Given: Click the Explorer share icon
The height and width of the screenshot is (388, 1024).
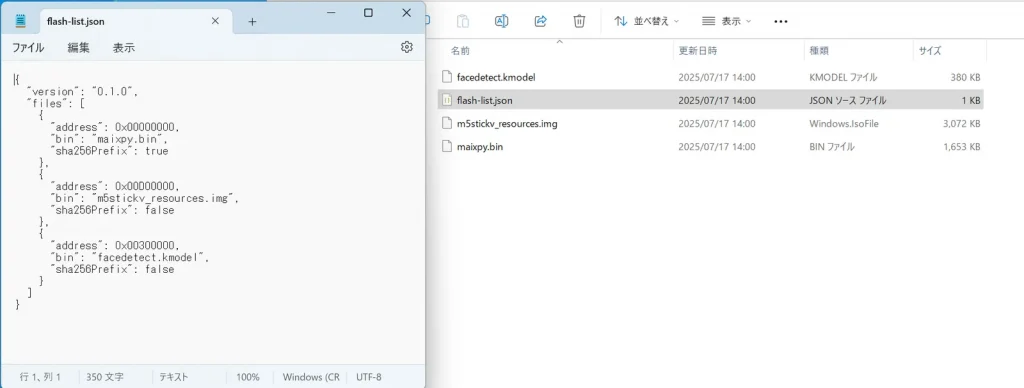Looking at the screenshot, I should click(x=540, y=21).
